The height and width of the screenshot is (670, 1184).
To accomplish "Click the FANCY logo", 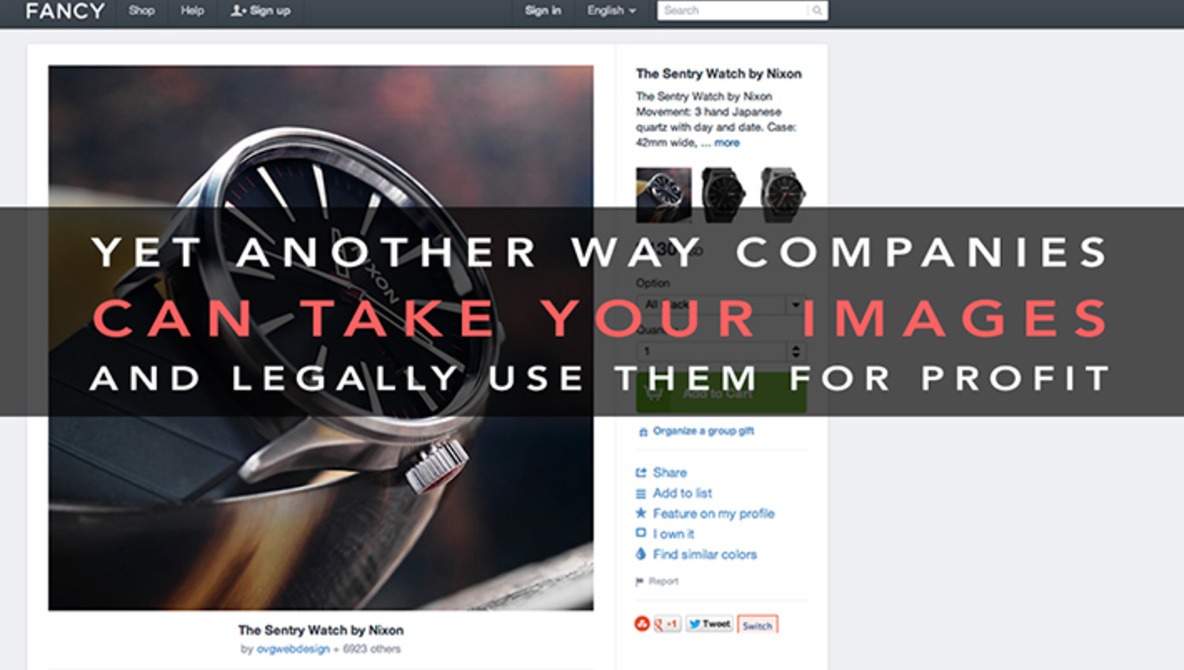I will pyautogui.click(x=65, y=11).
